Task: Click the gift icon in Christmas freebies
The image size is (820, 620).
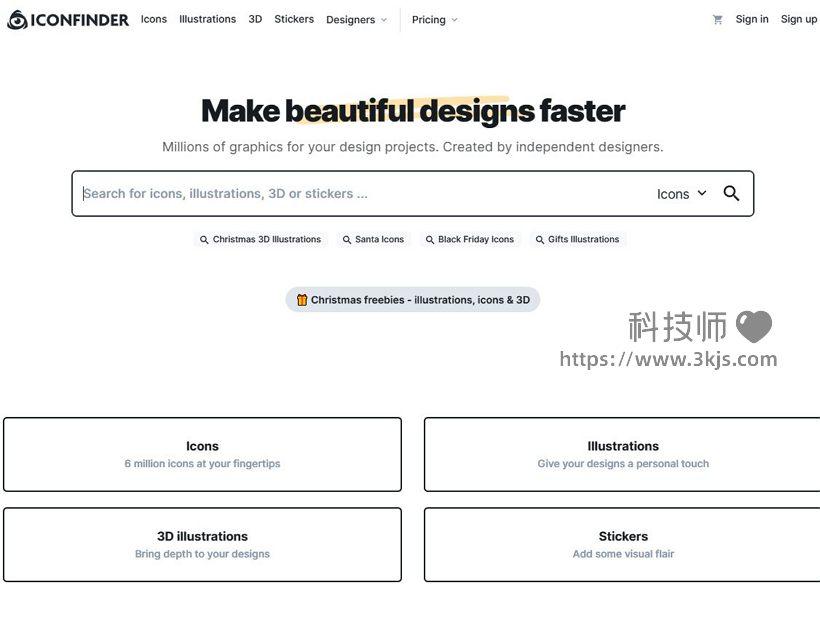Action: pos(302,300)
